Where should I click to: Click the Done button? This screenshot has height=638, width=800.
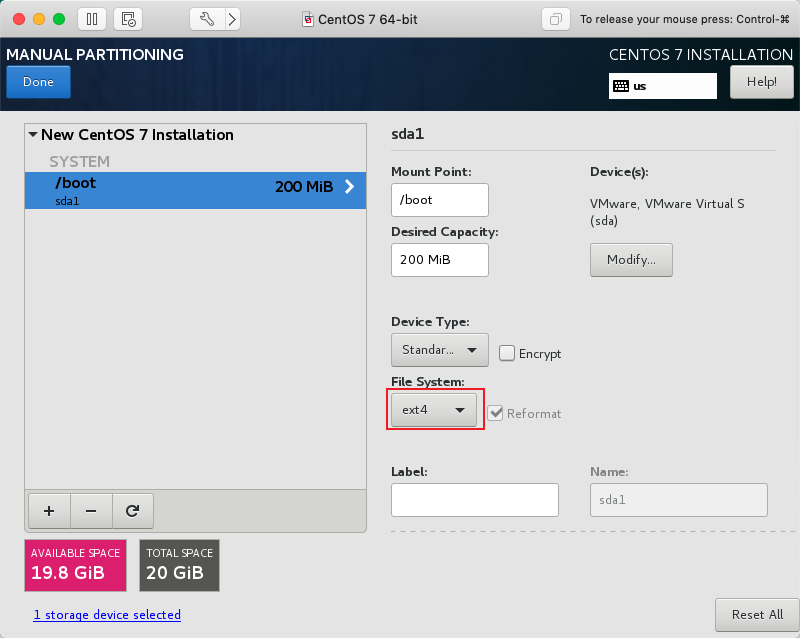38,82
